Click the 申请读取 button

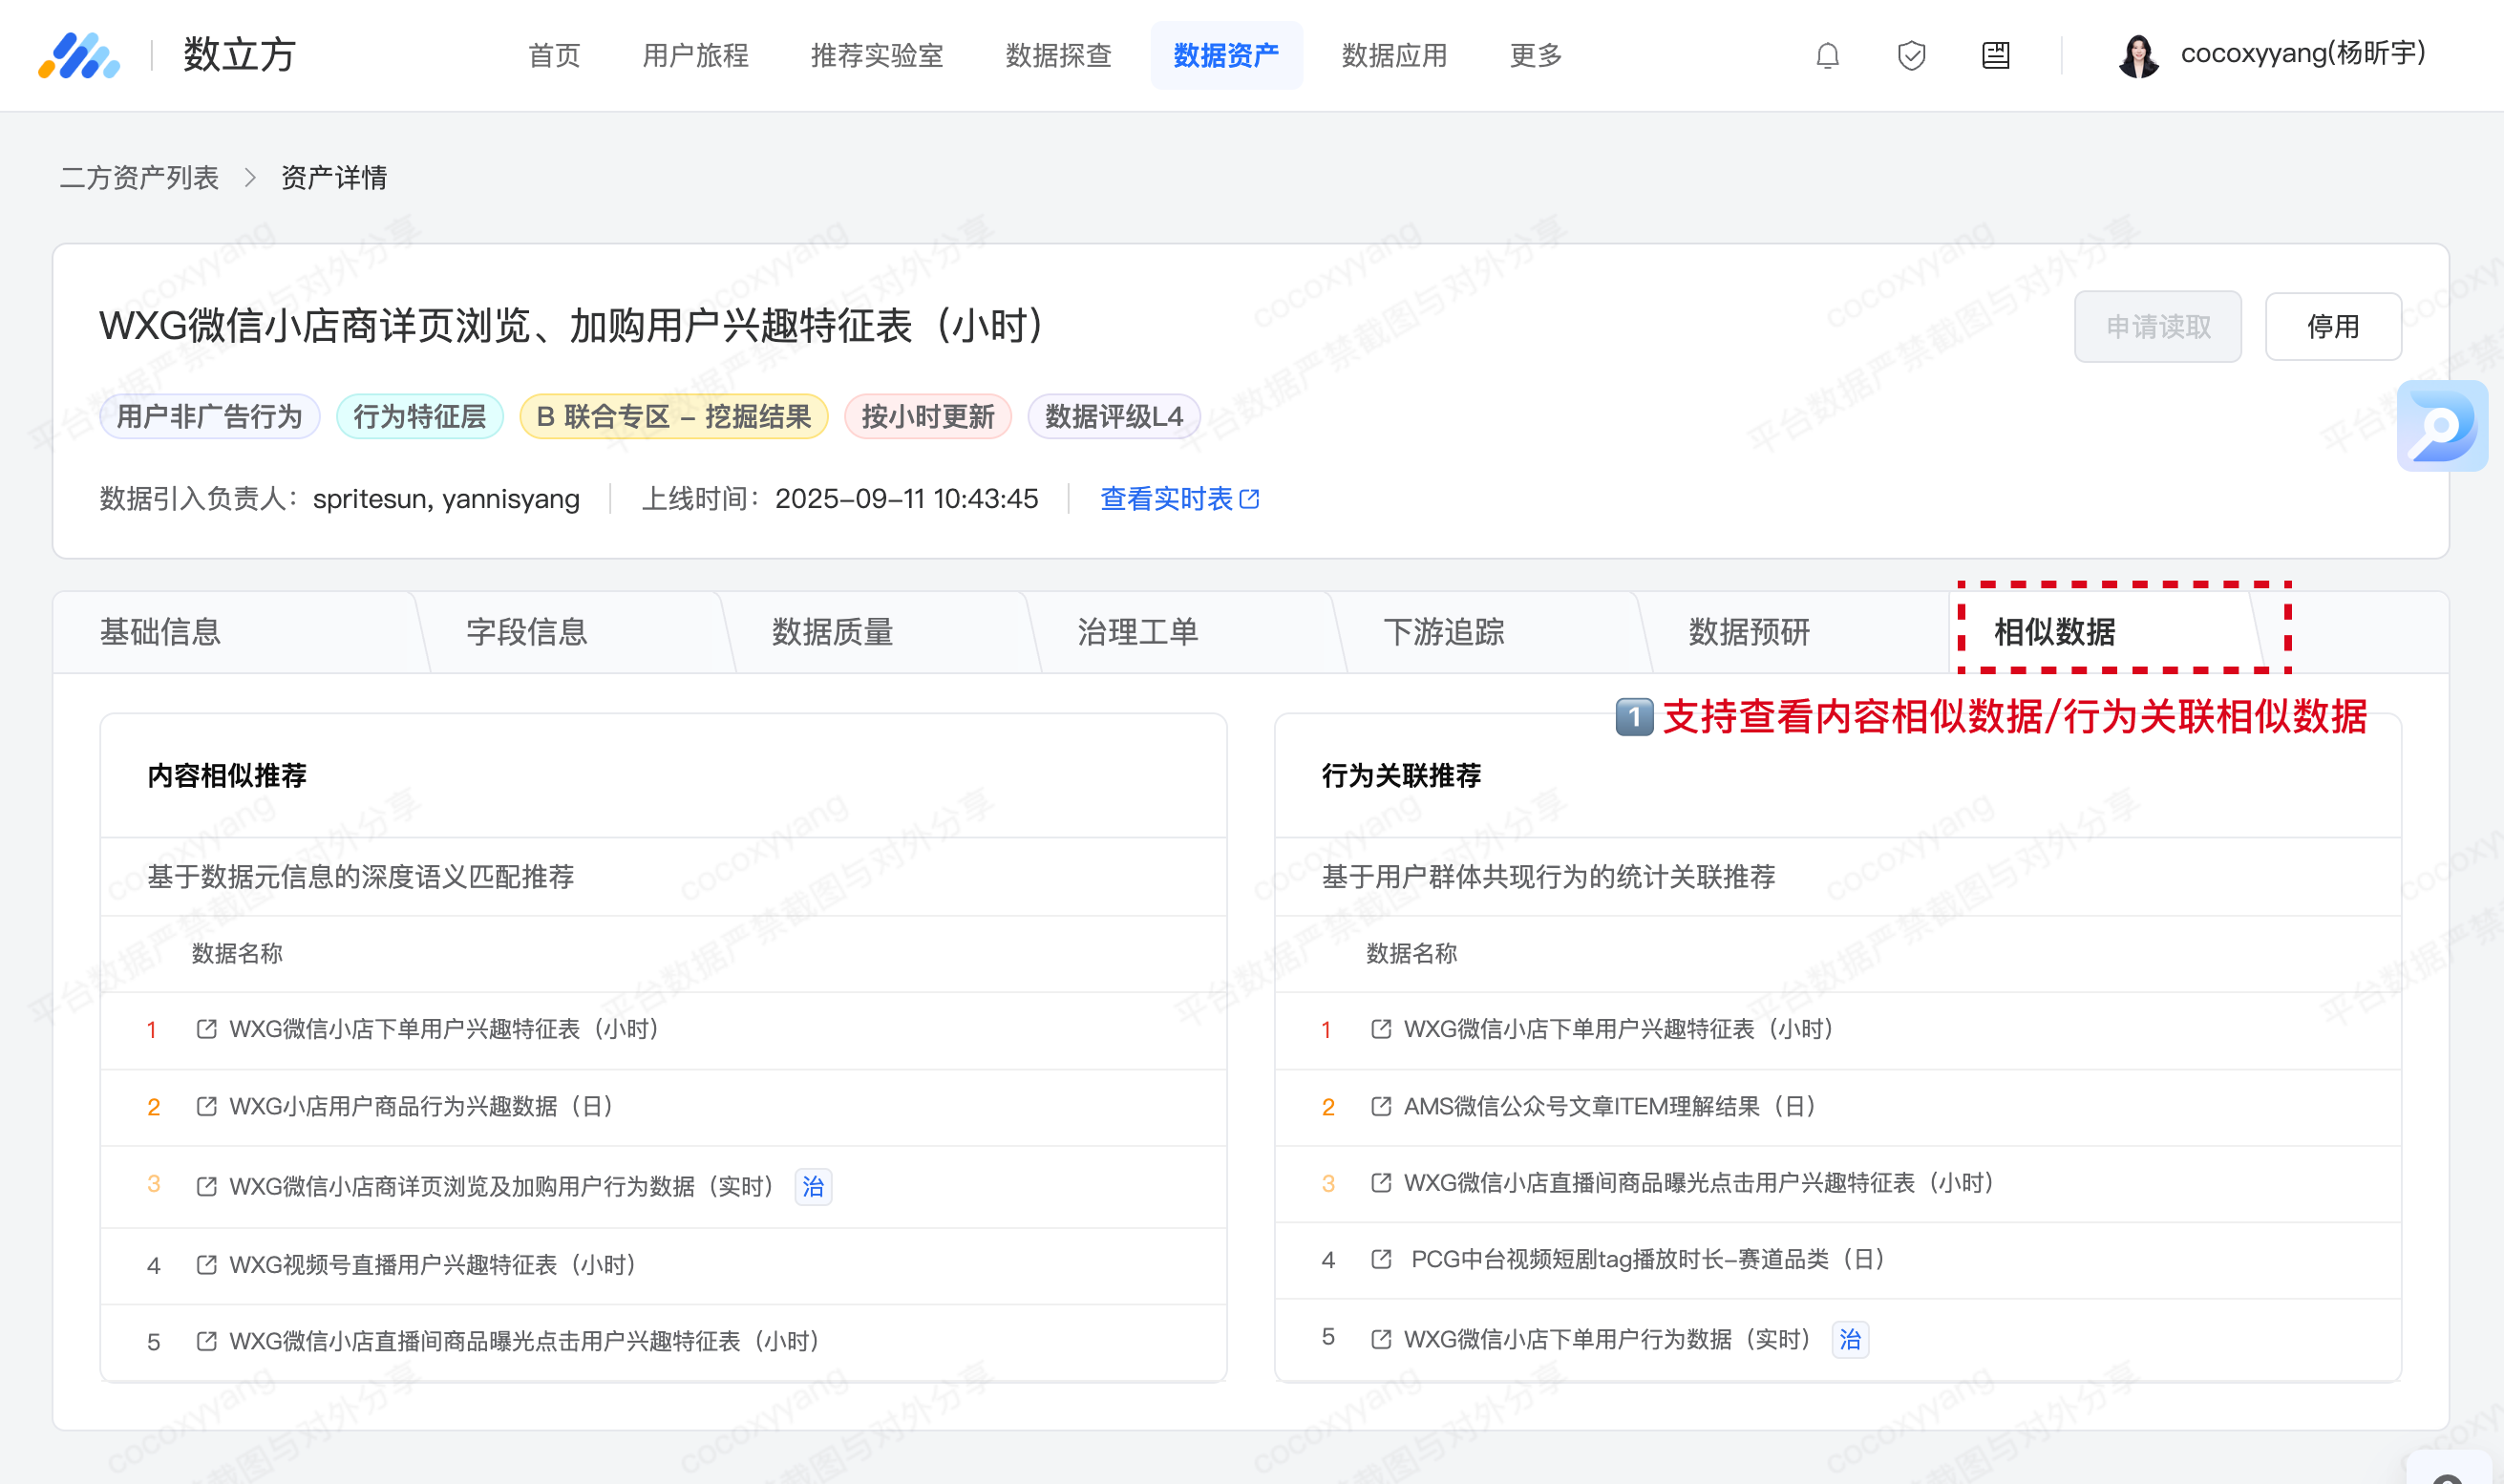[x=2157, y=327]
